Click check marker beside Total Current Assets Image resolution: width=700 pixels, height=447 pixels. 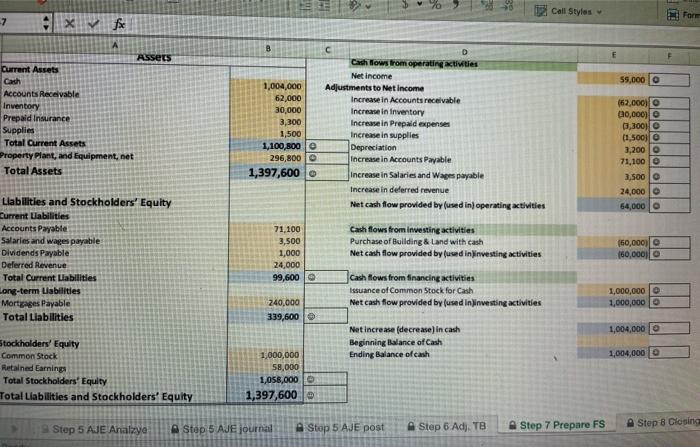pos(312,146)
